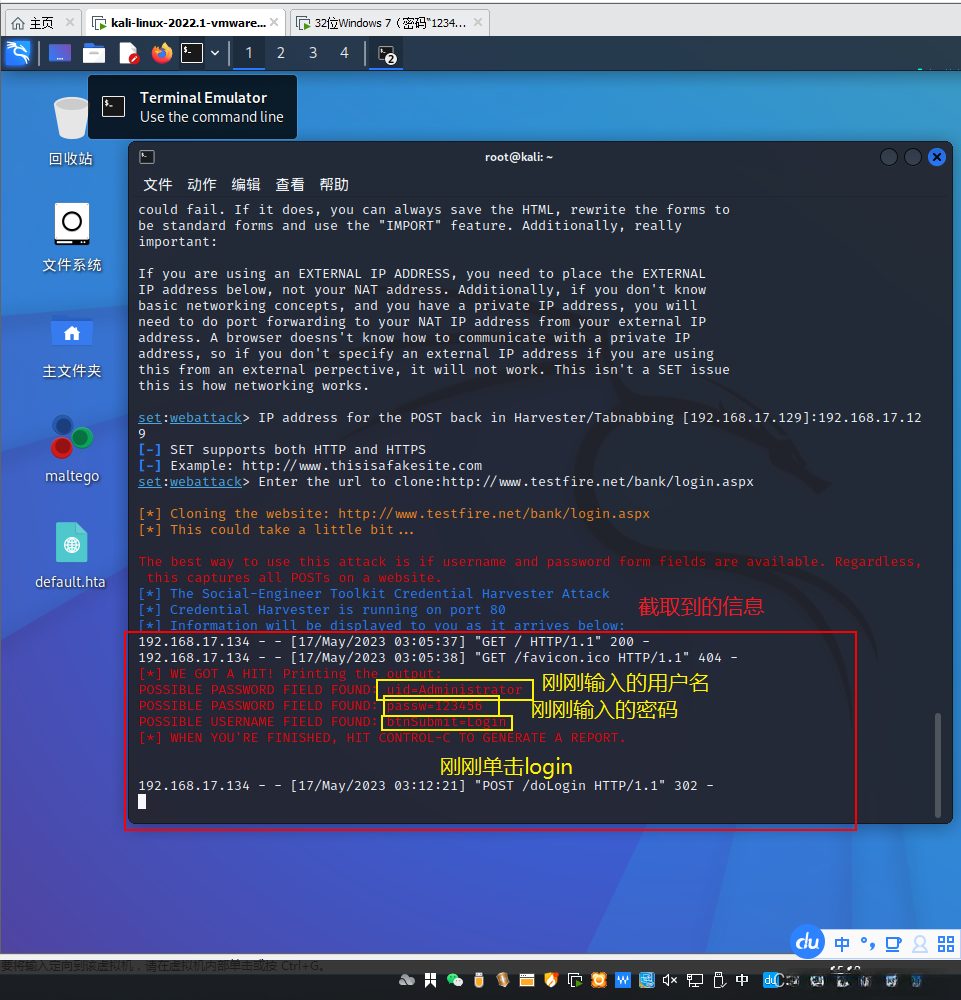Viewport: 961px width, 1000px height.
Task: Click the testfire.net clone URL in terminal
Action: pyautogui.click(x=598, y=482)
